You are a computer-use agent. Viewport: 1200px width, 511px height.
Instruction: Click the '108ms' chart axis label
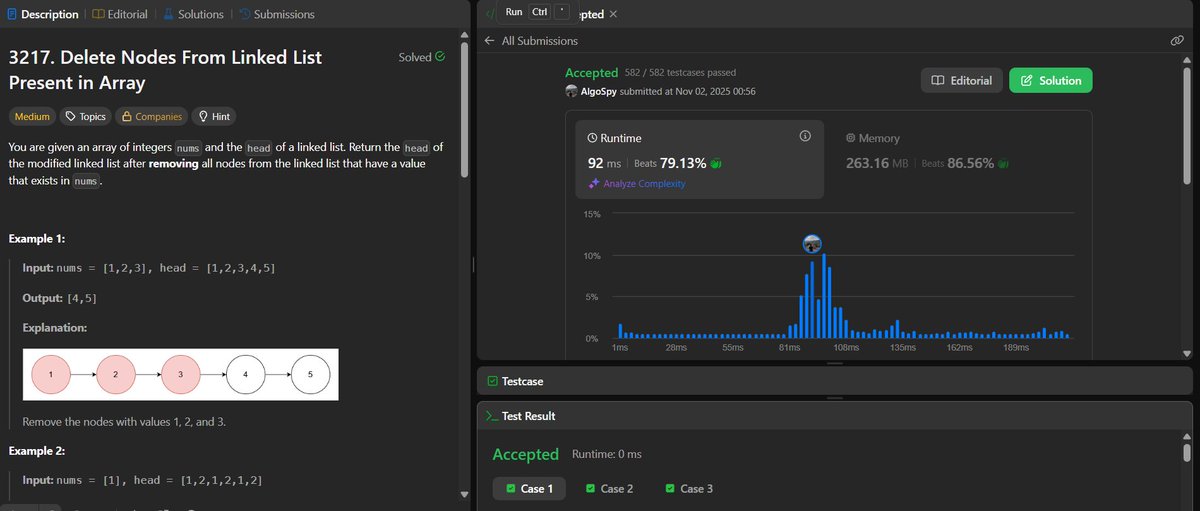tap(846, 347)
